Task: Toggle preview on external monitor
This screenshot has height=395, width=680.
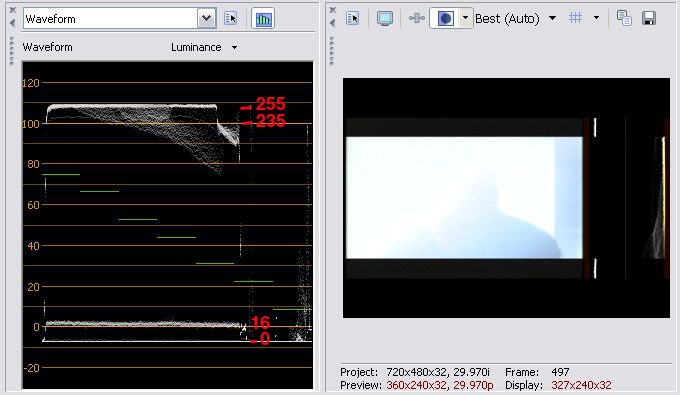Action: (x=385, y=18)
